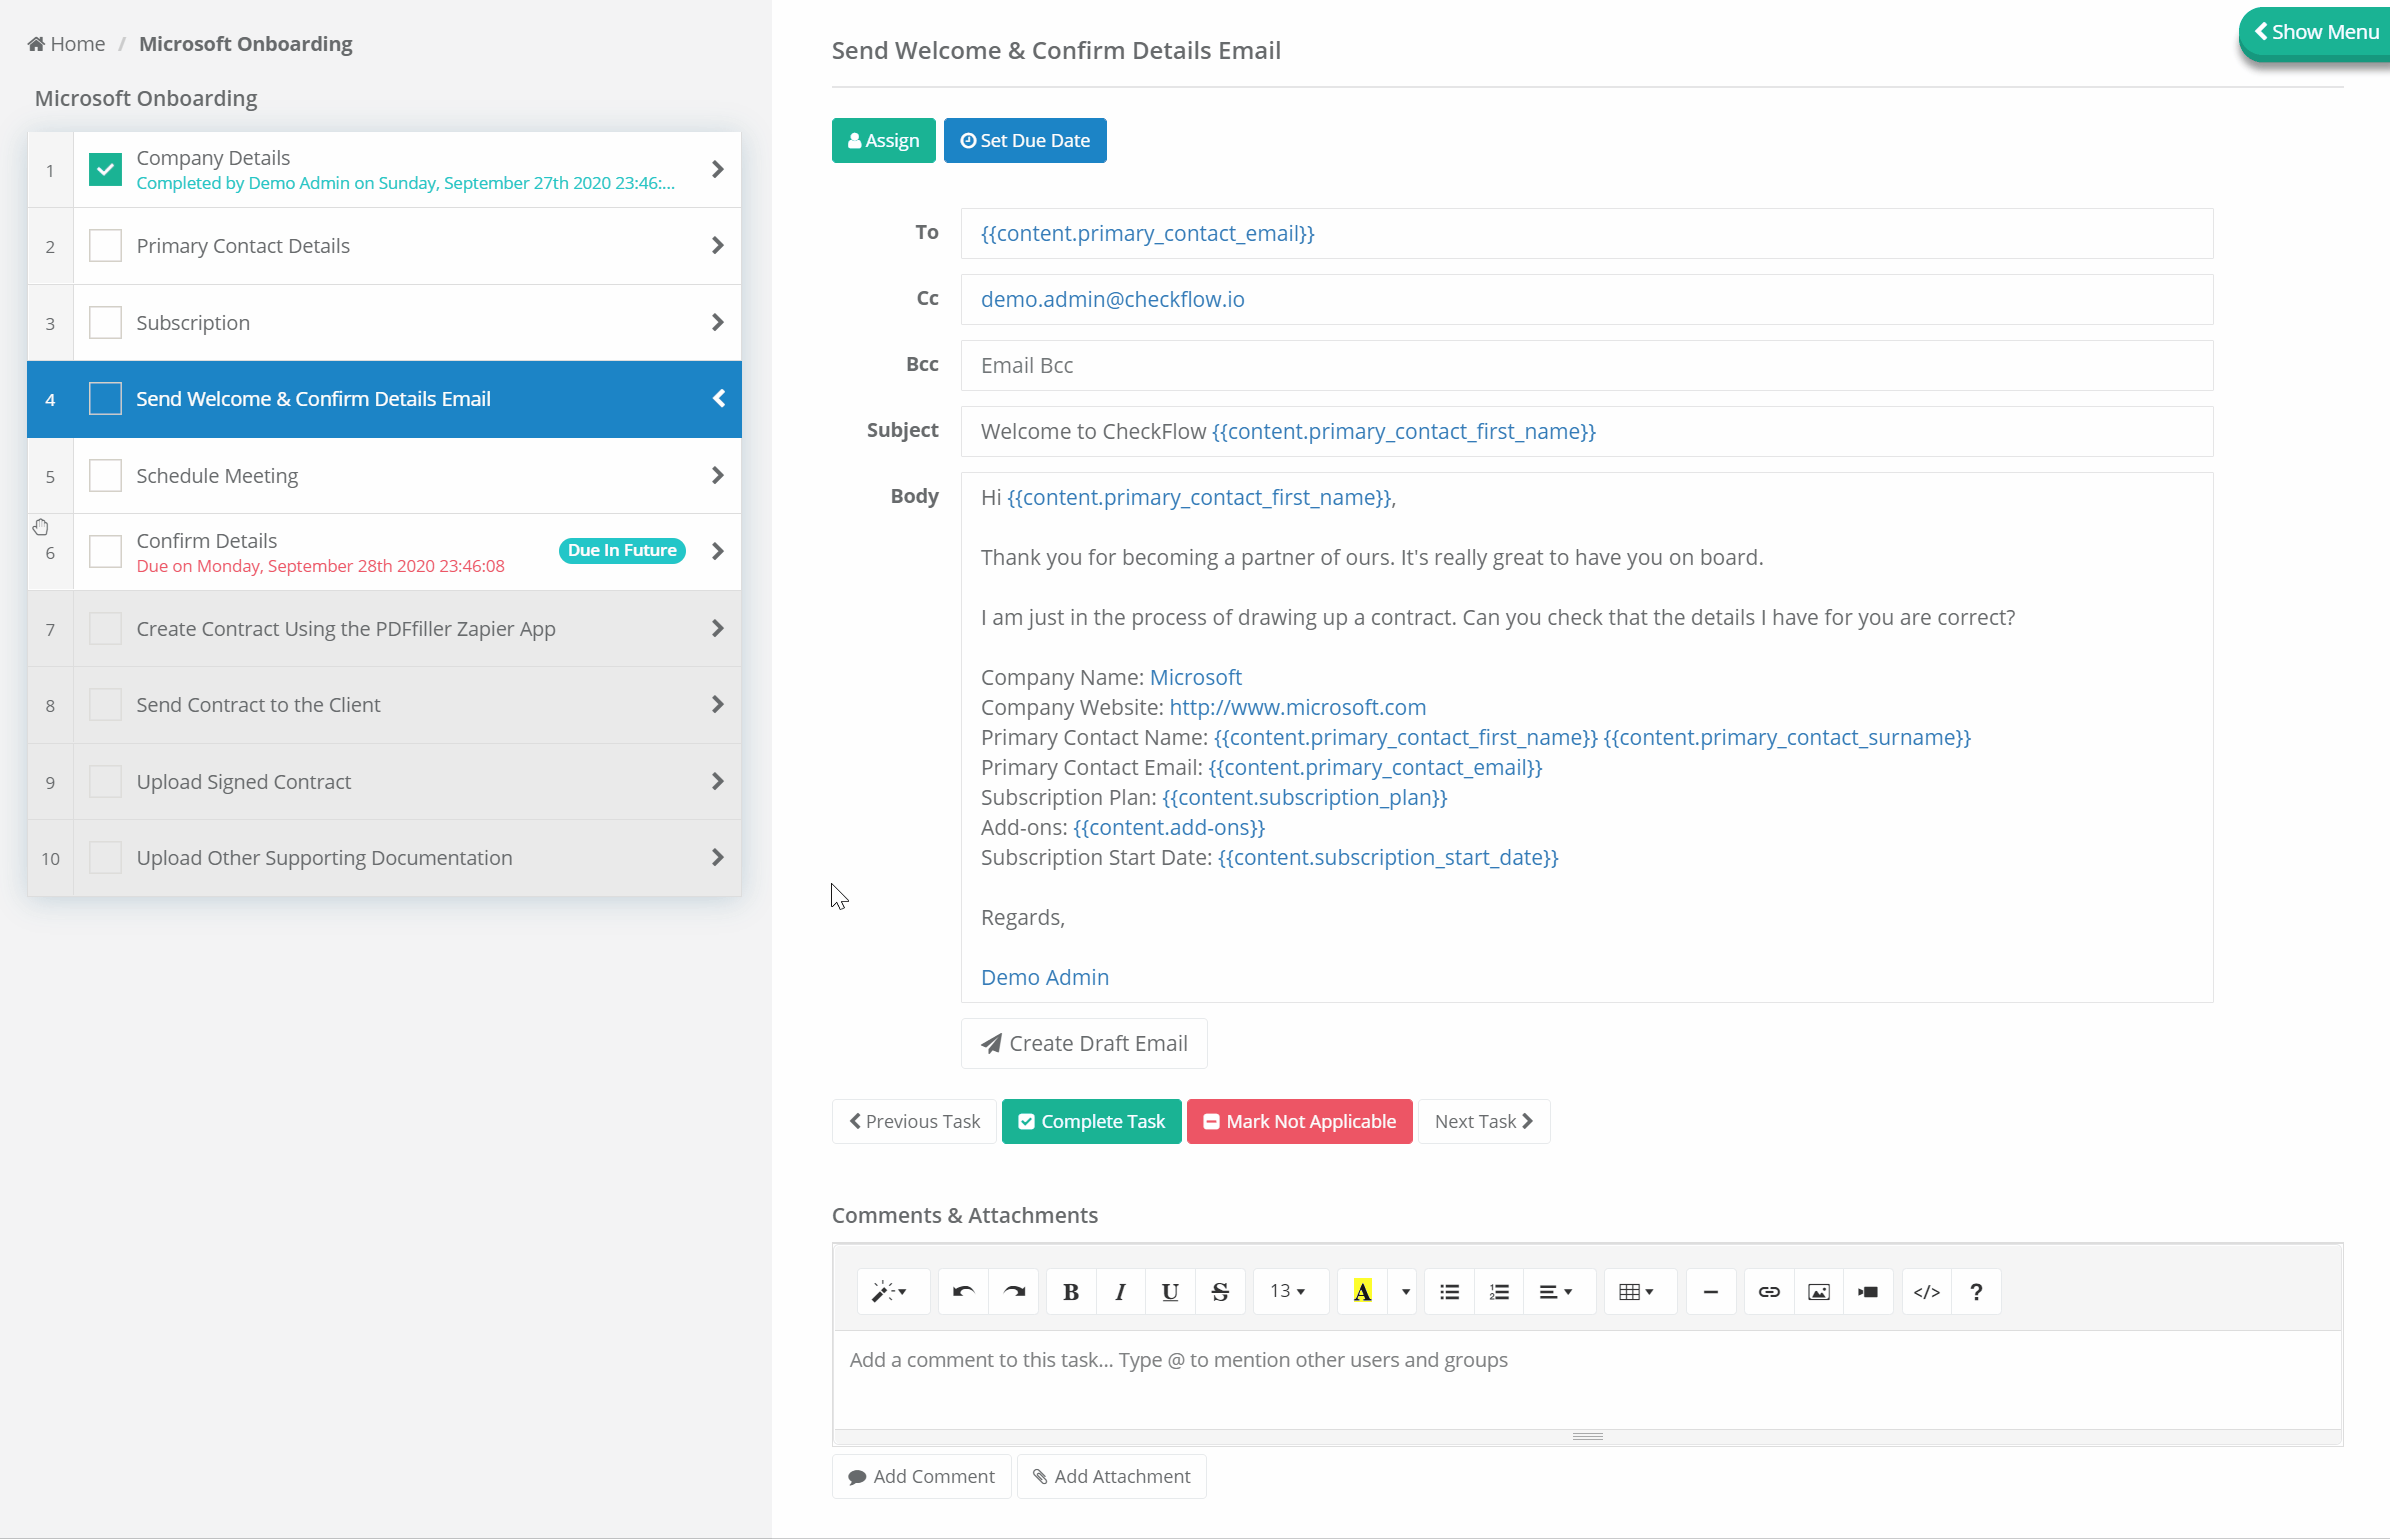Click the font size 13 dropdown

[1289, 1292]
